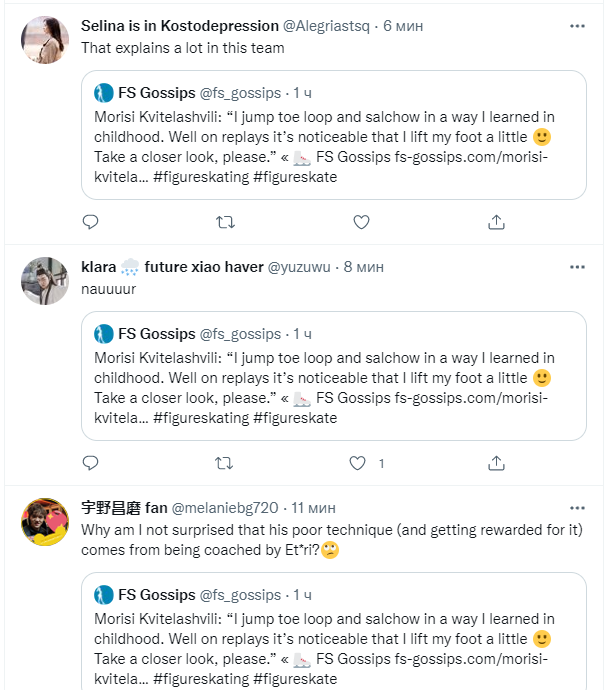Share klara's tweet
Image resolution: width=605 pixels, height=690 pixels.
pyautogui.click(x=497, y=463)
